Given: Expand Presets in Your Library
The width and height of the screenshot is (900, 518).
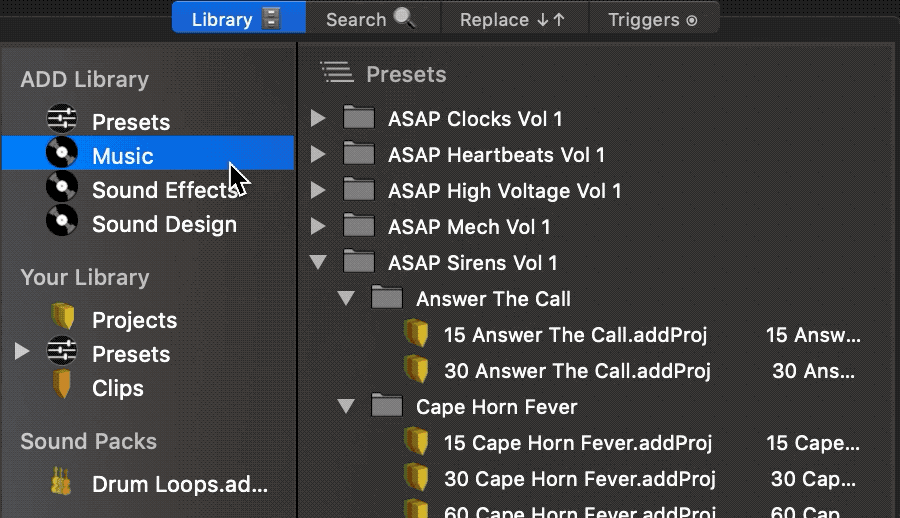Looking at the screenshot, I should pos(22,352).
